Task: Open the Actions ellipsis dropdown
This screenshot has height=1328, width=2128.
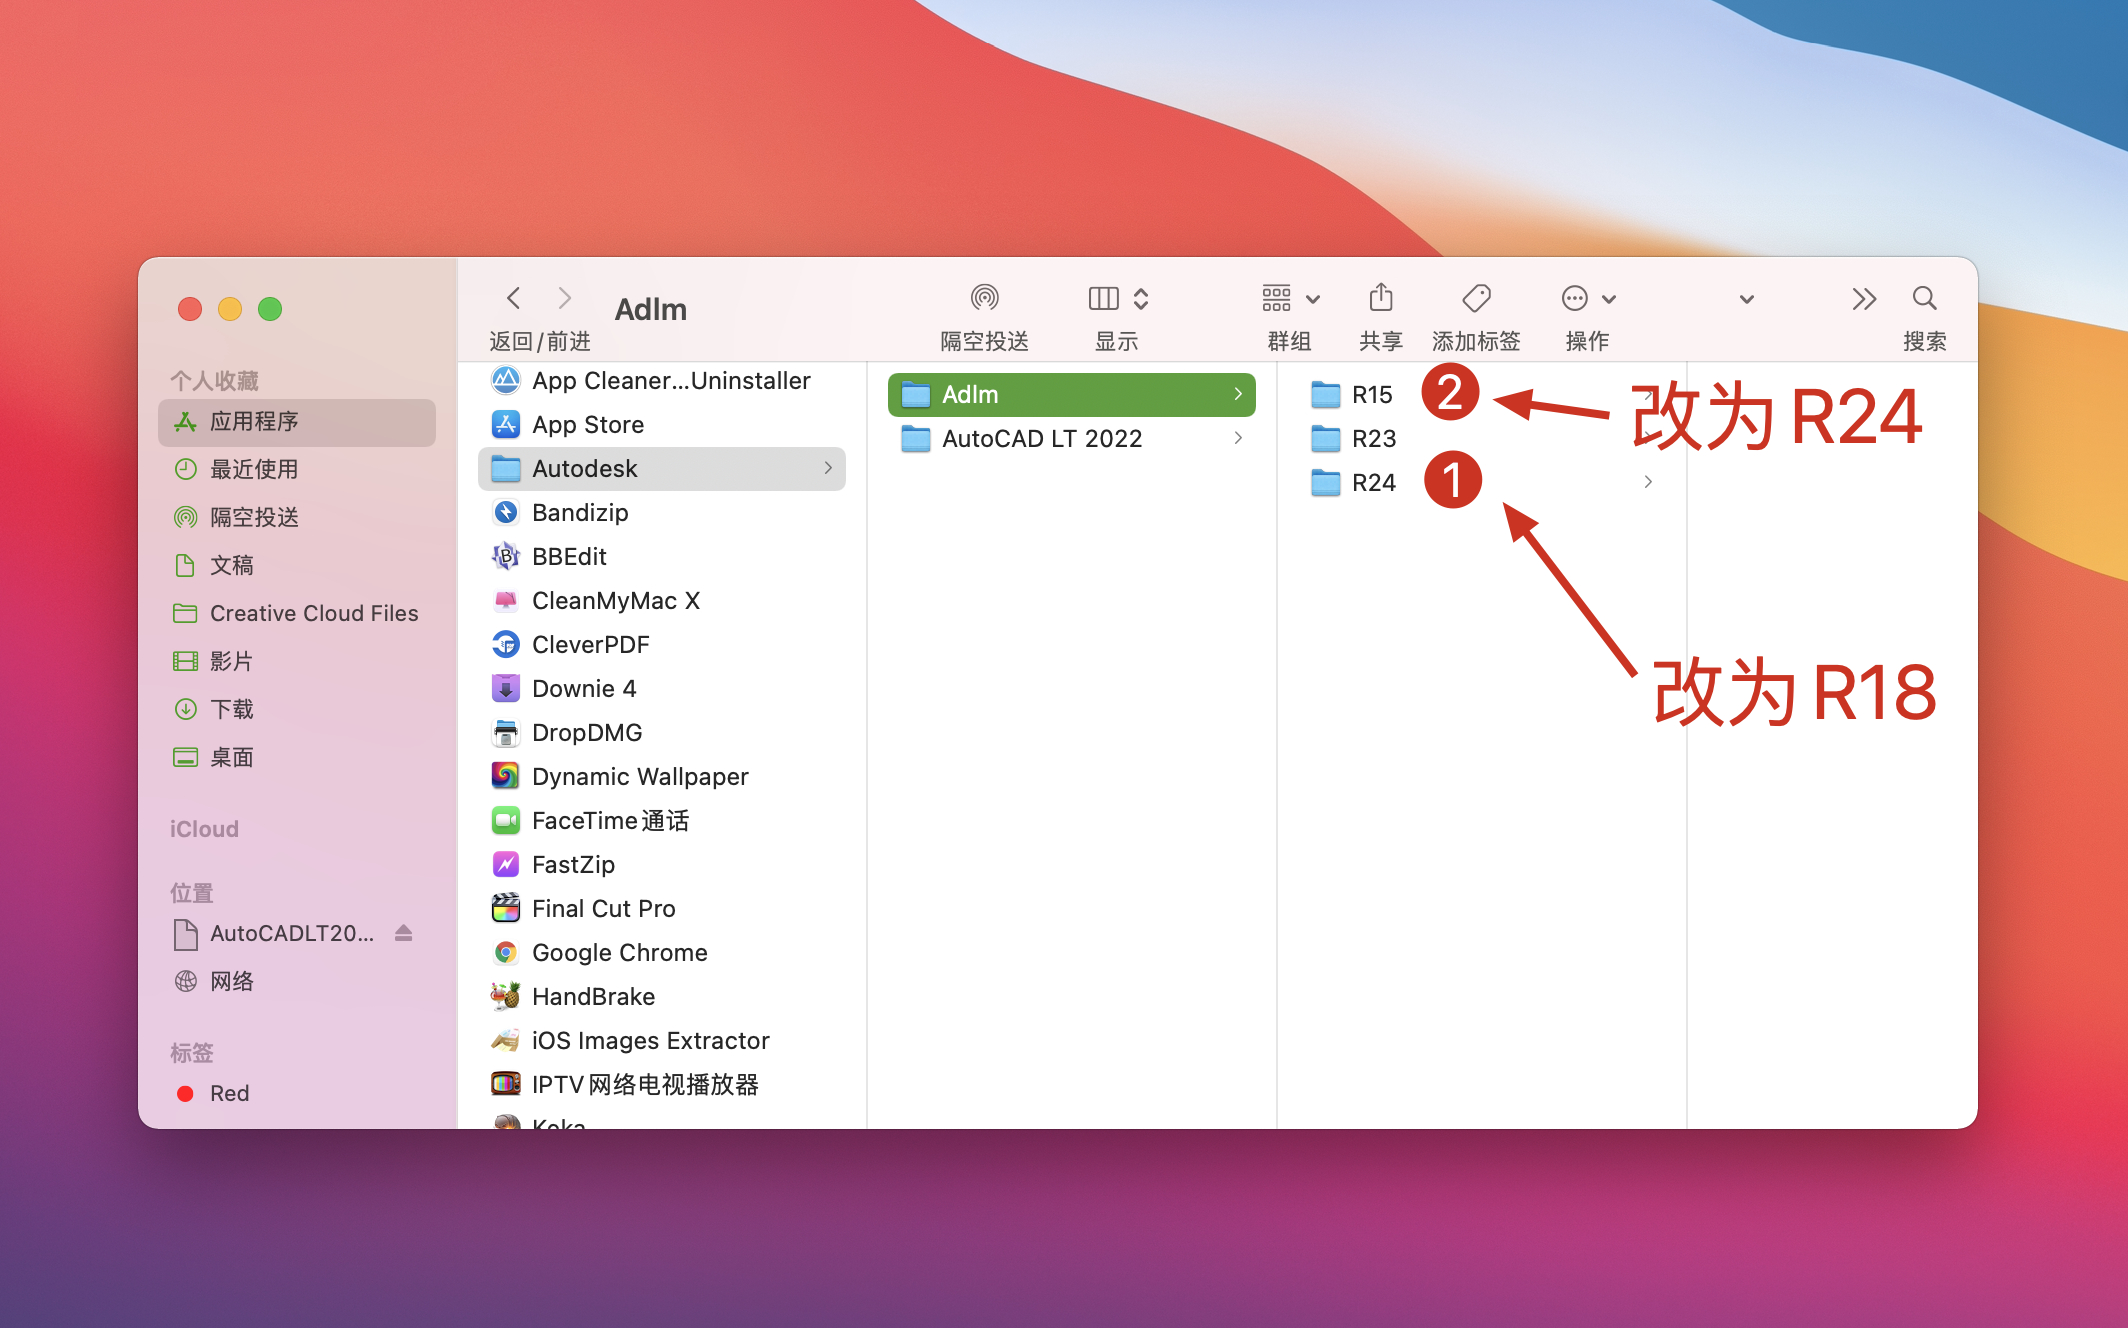Action: [1588, 298]
